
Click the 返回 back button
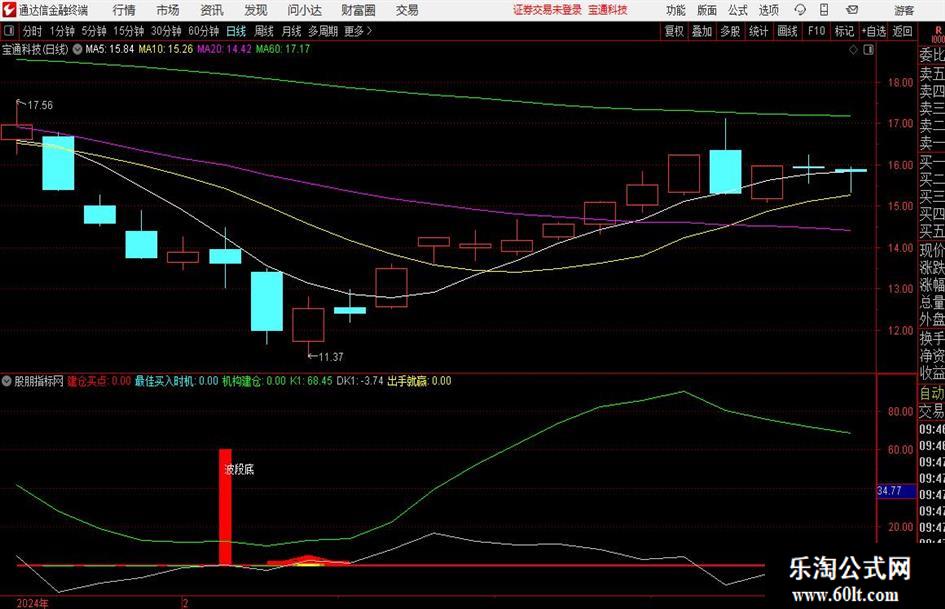point(902,31)
